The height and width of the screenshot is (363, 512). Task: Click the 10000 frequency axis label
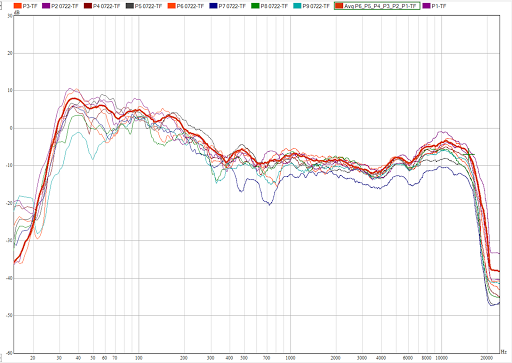tap(442, 358)
